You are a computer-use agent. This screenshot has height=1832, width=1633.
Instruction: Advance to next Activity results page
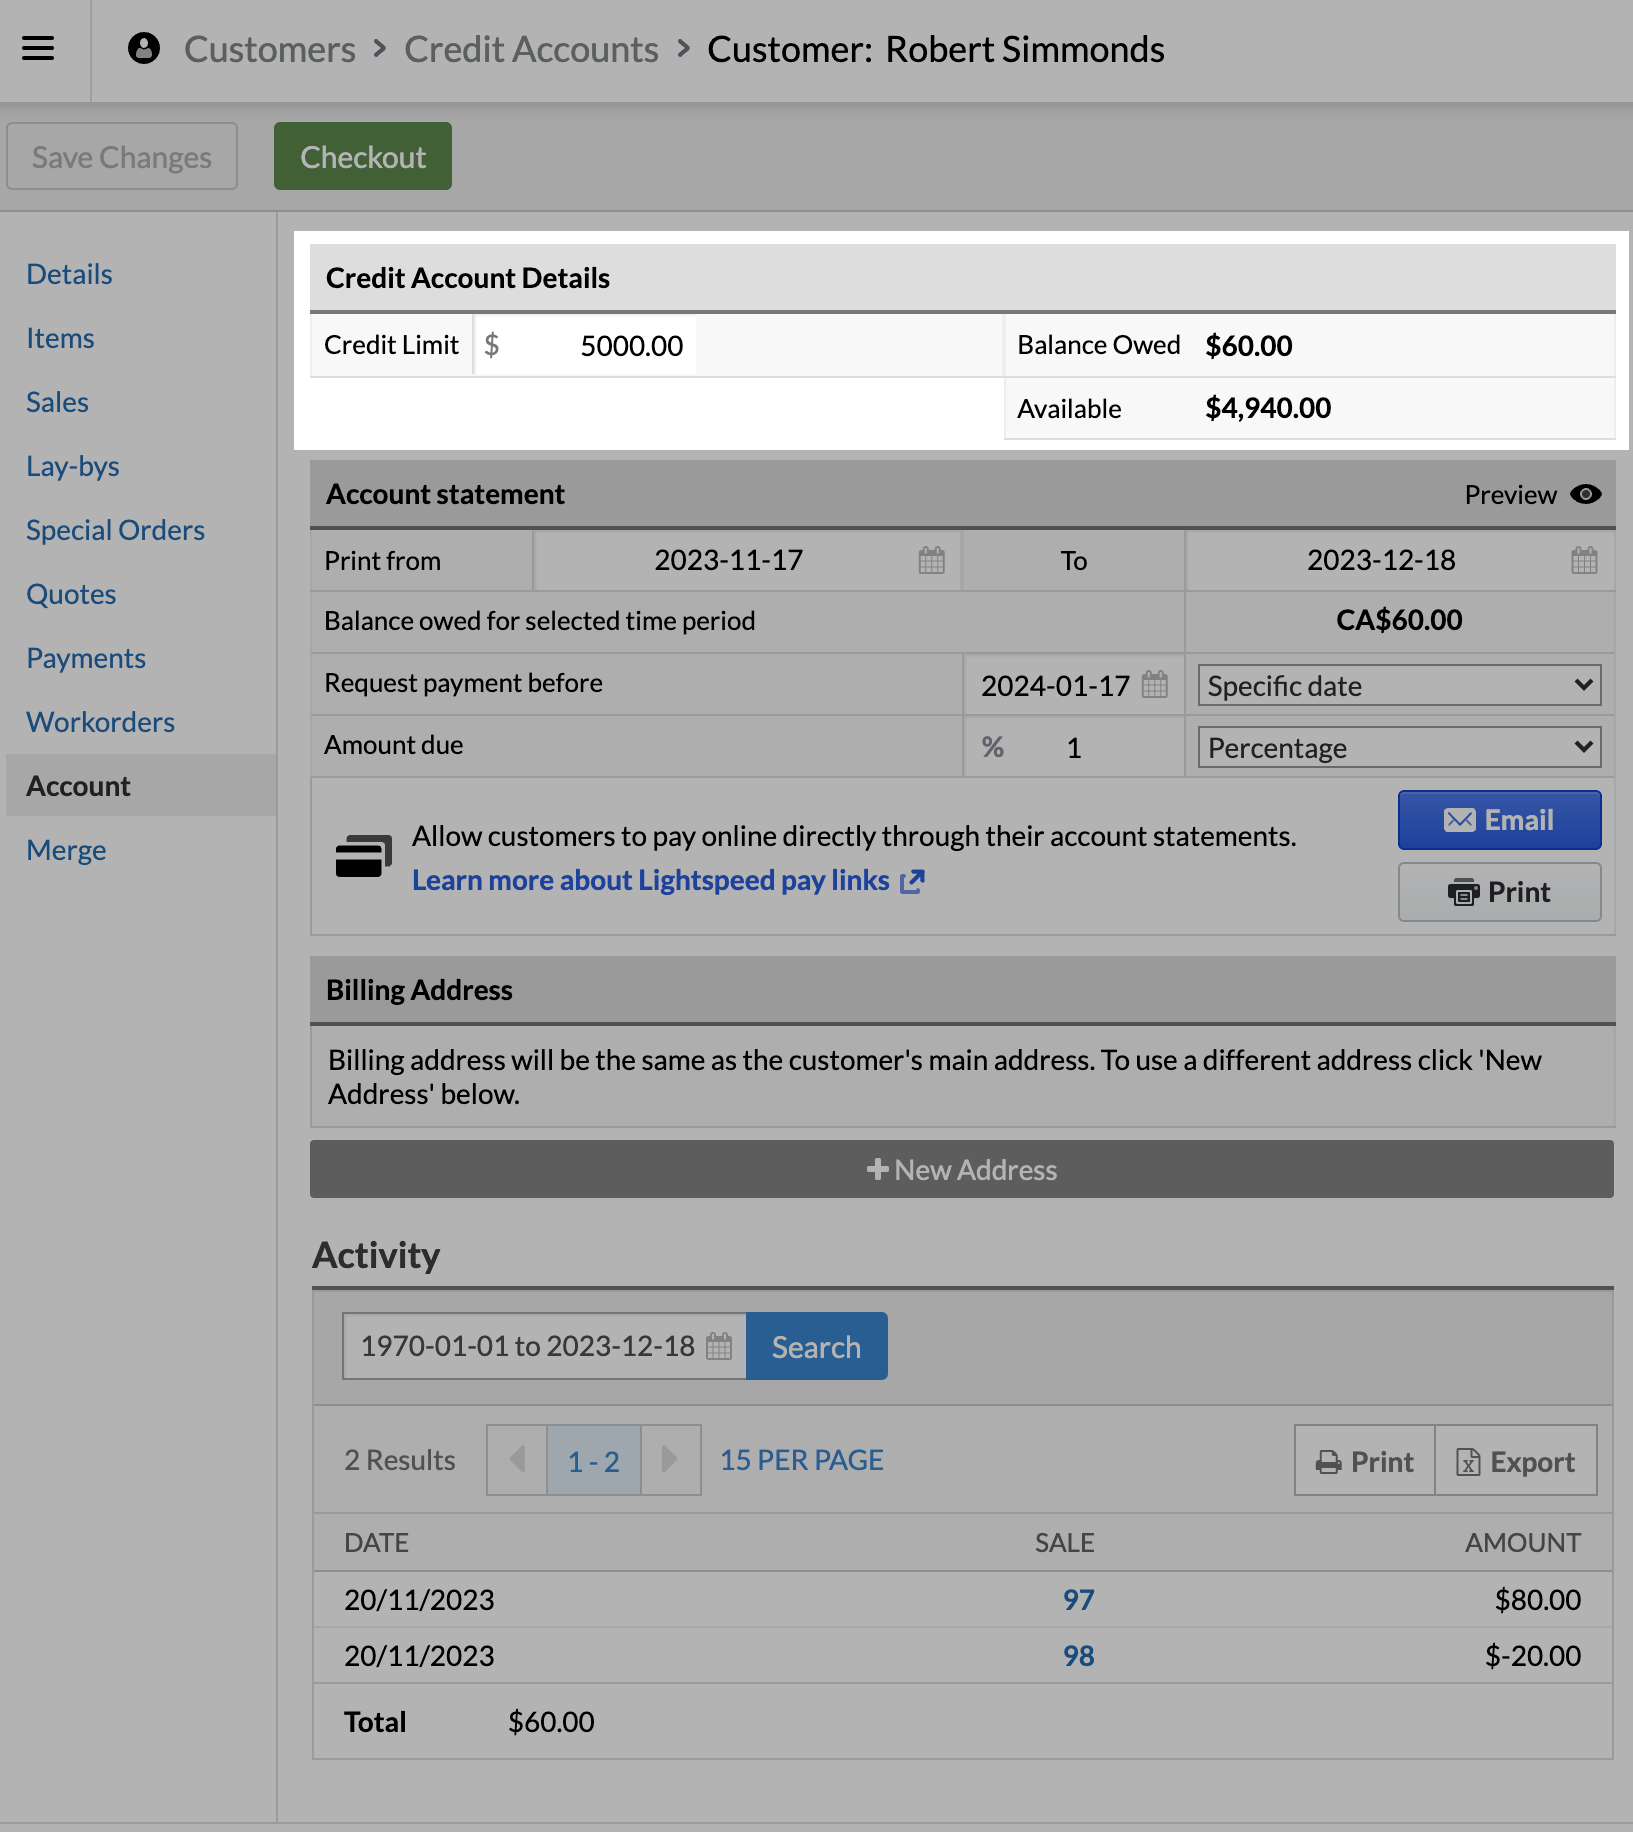[669, 1460]
